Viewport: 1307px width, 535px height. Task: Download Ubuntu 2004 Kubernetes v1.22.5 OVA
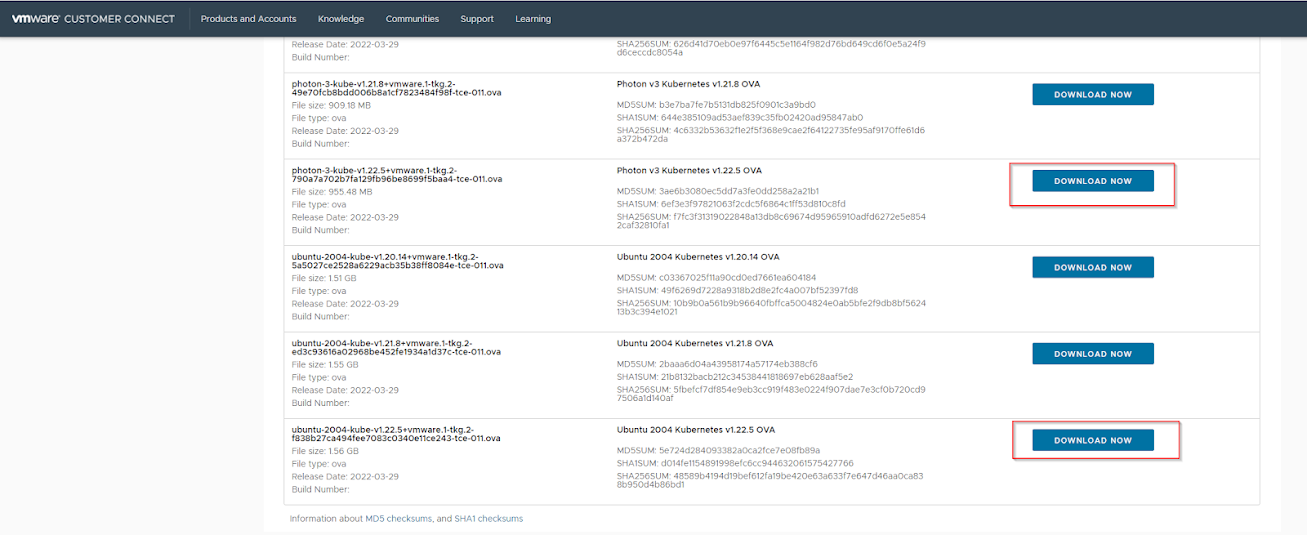1093,440
